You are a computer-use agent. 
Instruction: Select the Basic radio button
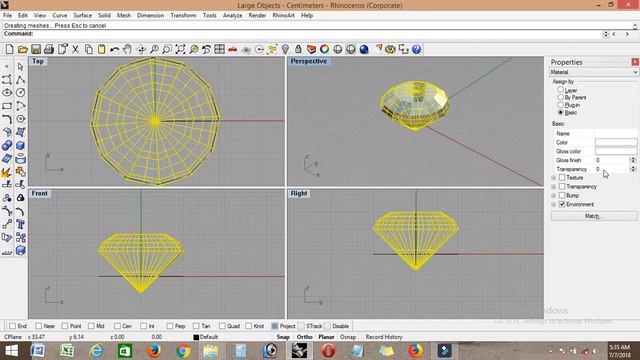coord(560,112)
